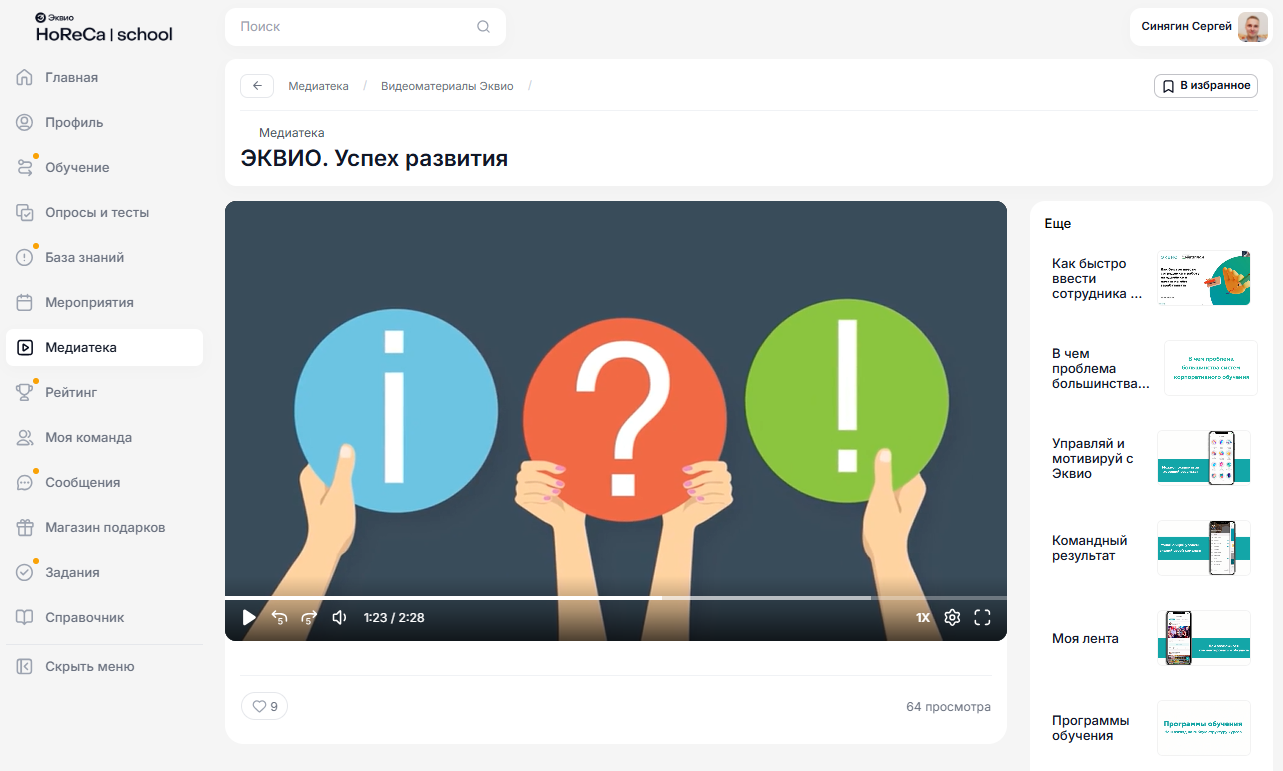Click the 1:23 / 2:28 time display
The image size is (1283, 771).
394,618
